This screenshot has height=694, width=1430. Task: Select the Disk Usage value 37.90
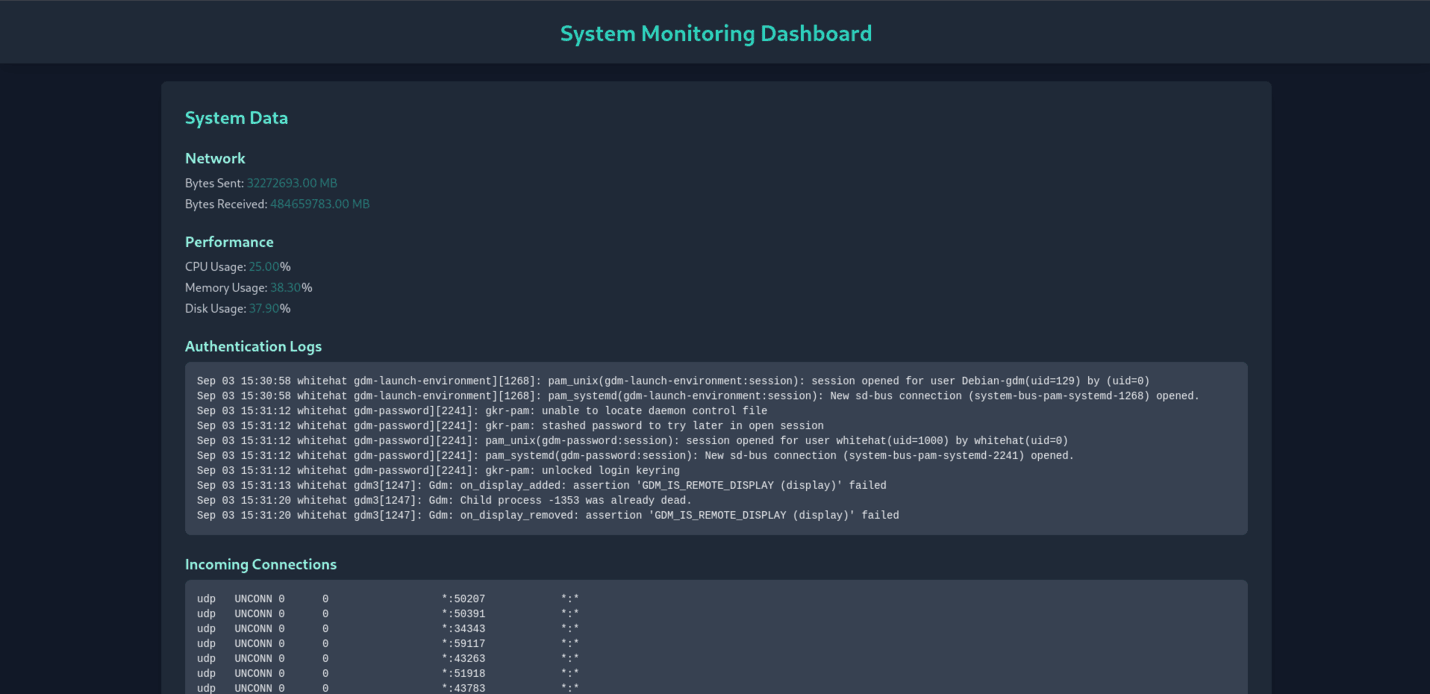click(x=264, y=309)
